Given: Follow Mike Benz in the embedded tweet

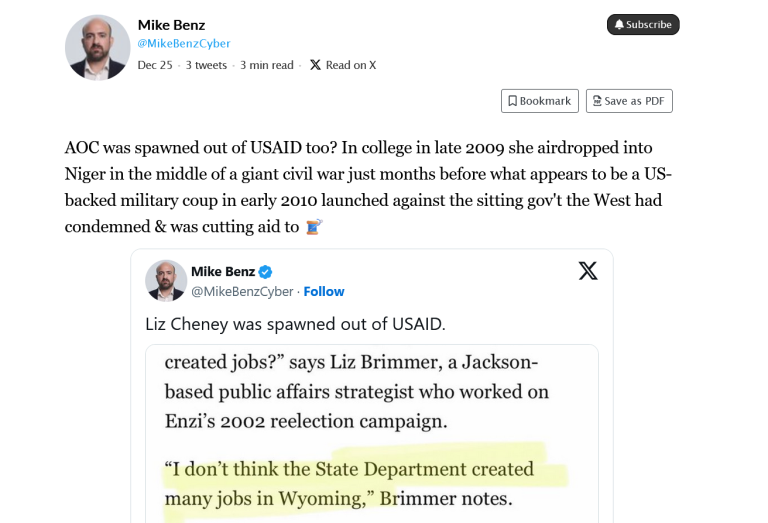Looking at the screenshot, I should pos(324,291).
